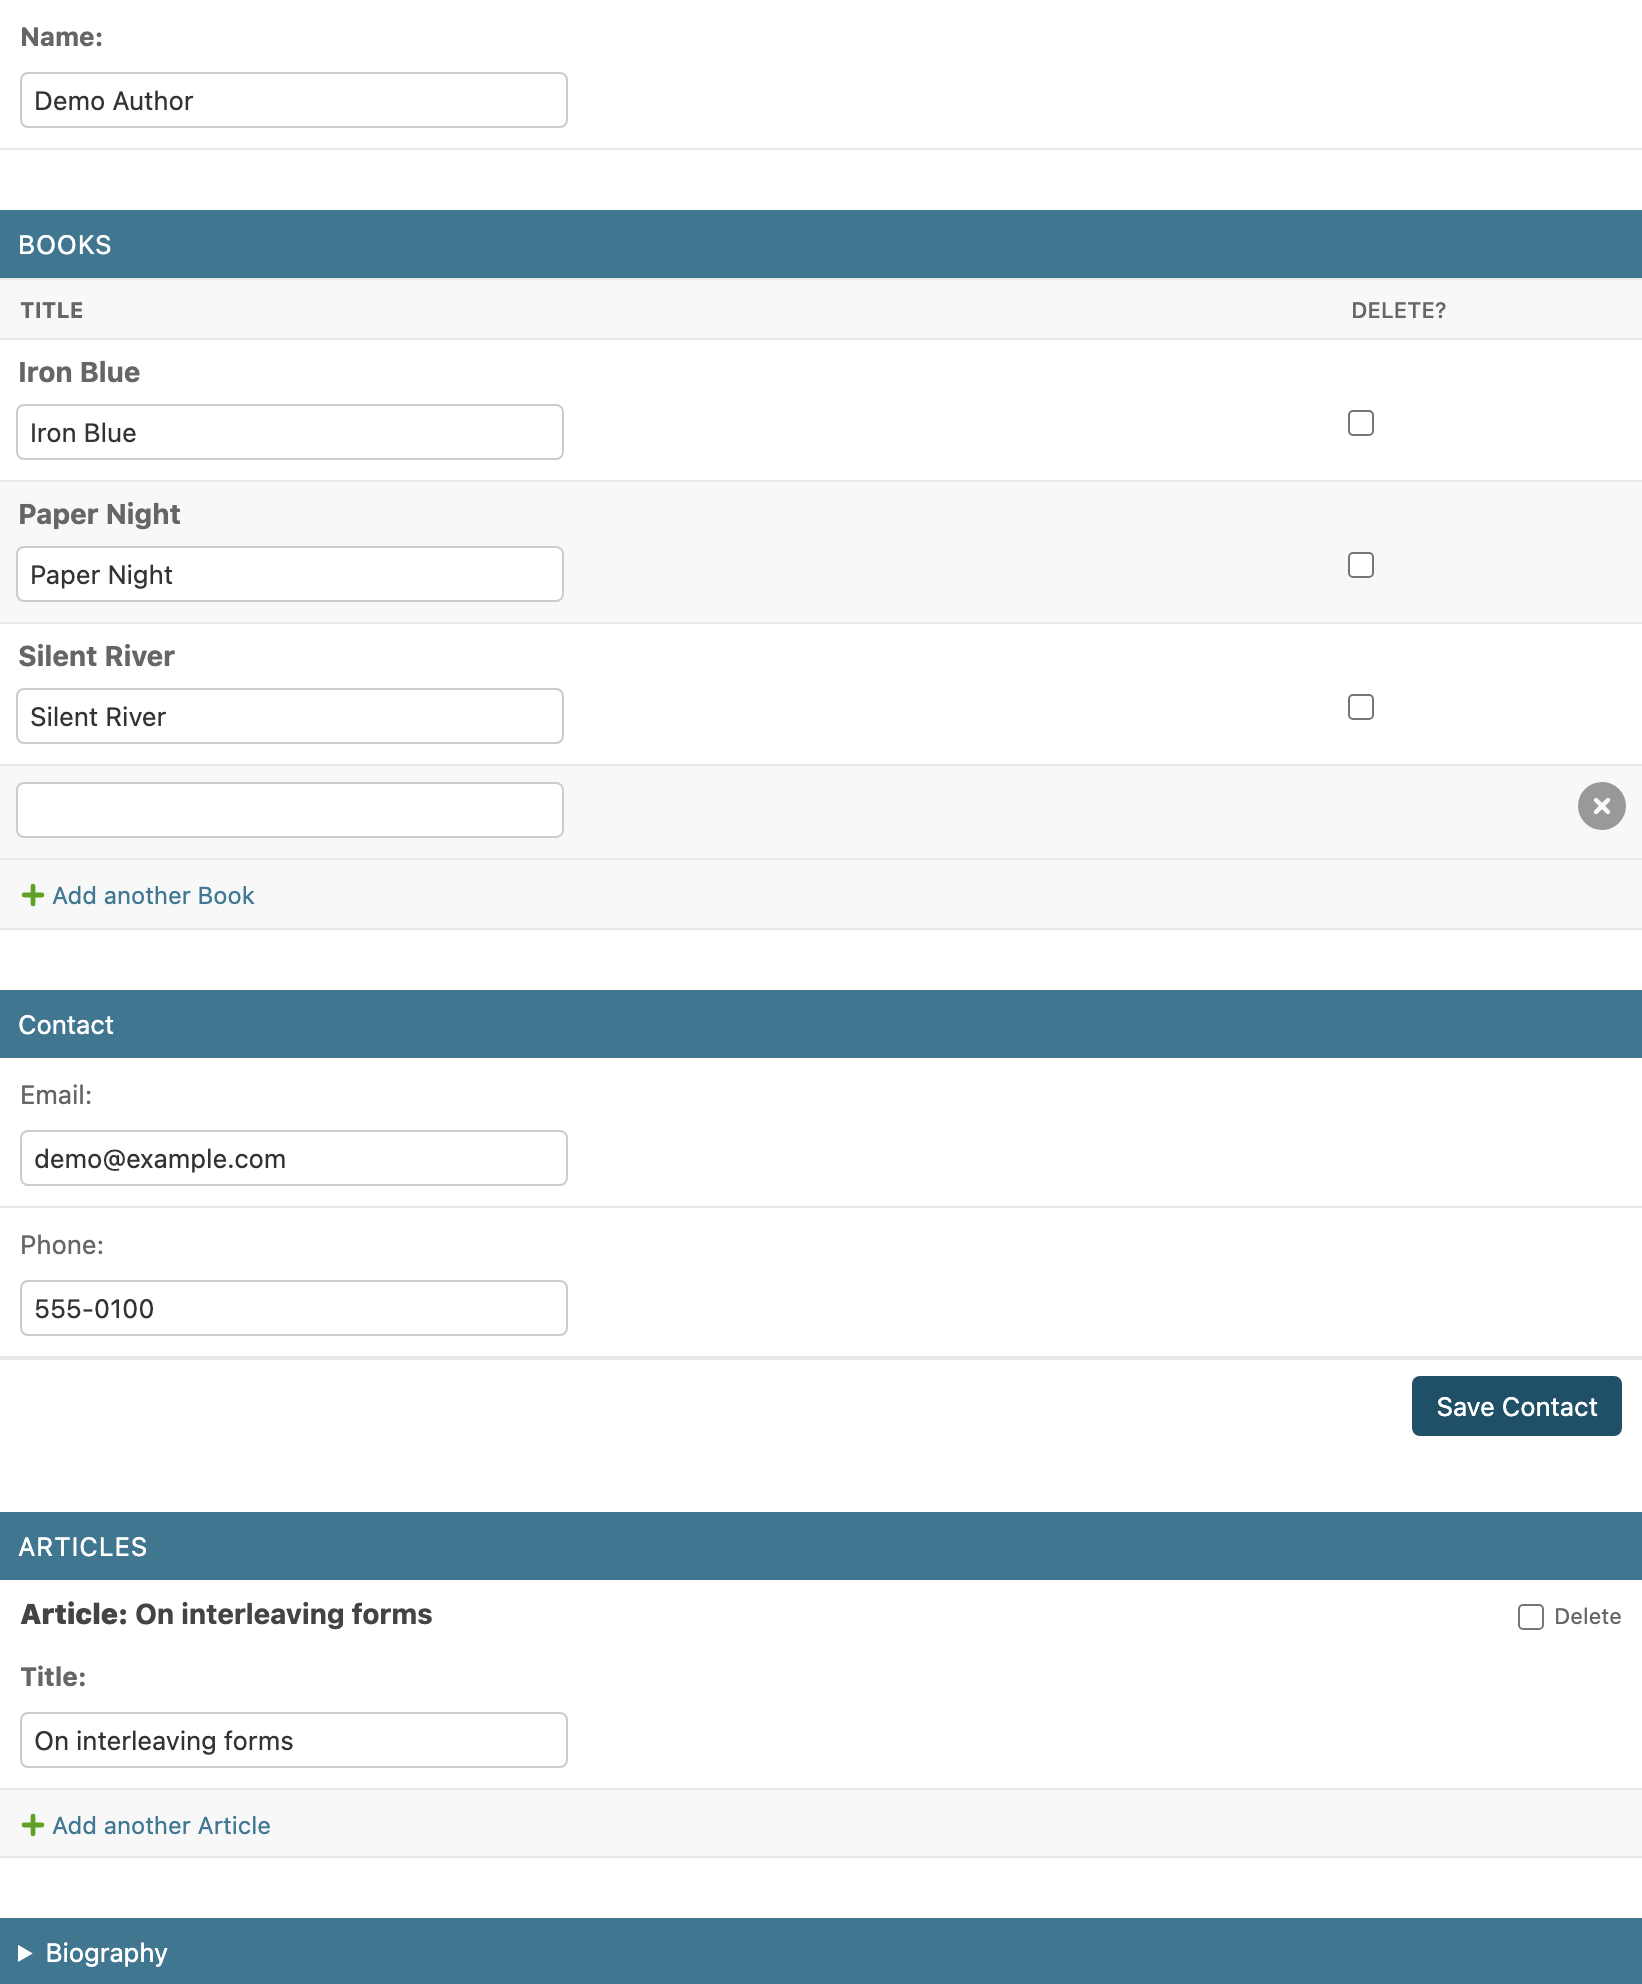Click the green plus icon beside Add another Book

coord(33,895)
